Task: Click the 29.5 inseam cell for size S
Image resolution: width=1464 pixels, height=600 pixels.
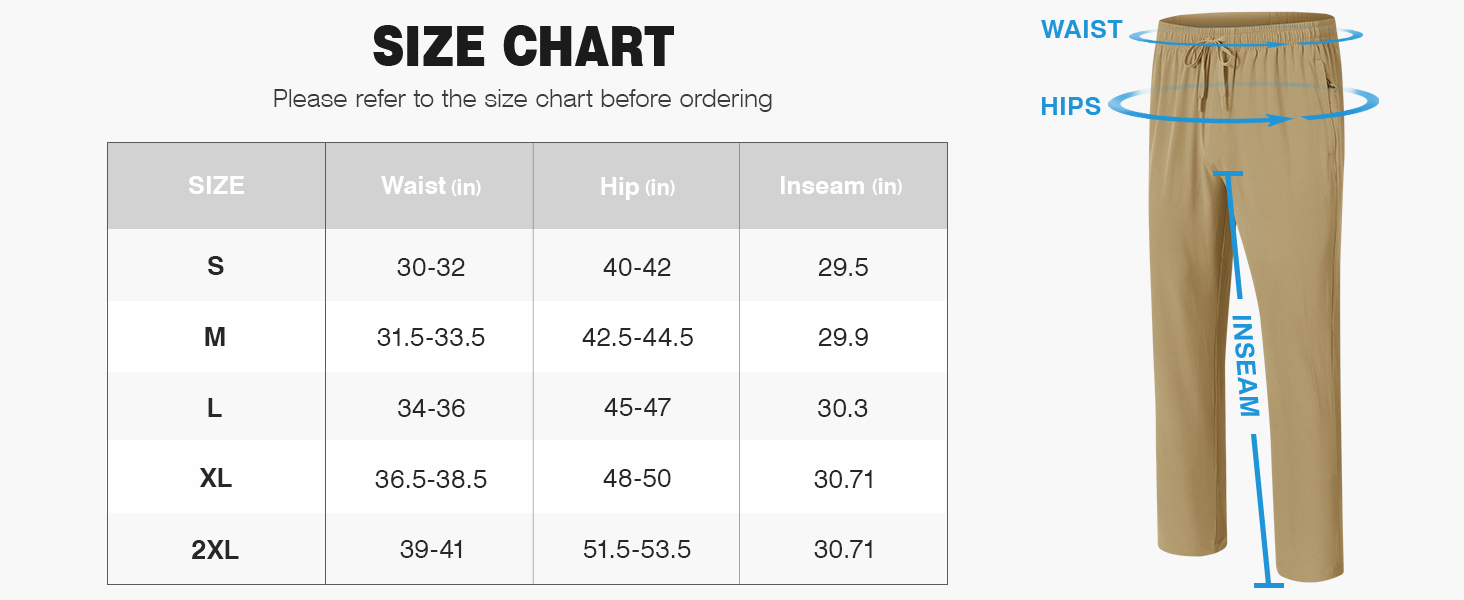Action: [x=843, y=267]
